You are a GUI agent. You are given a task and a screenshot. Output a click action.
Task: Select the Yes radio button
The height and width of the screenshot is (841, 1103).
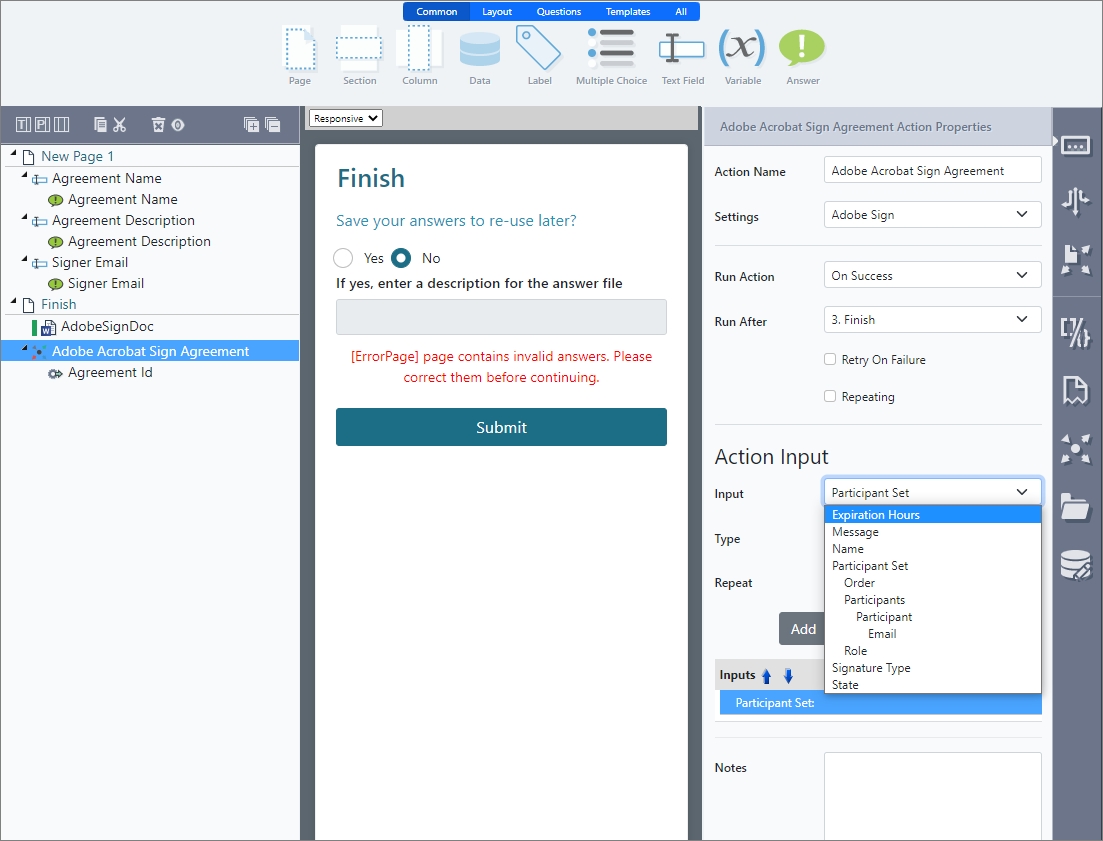[343, 258]
